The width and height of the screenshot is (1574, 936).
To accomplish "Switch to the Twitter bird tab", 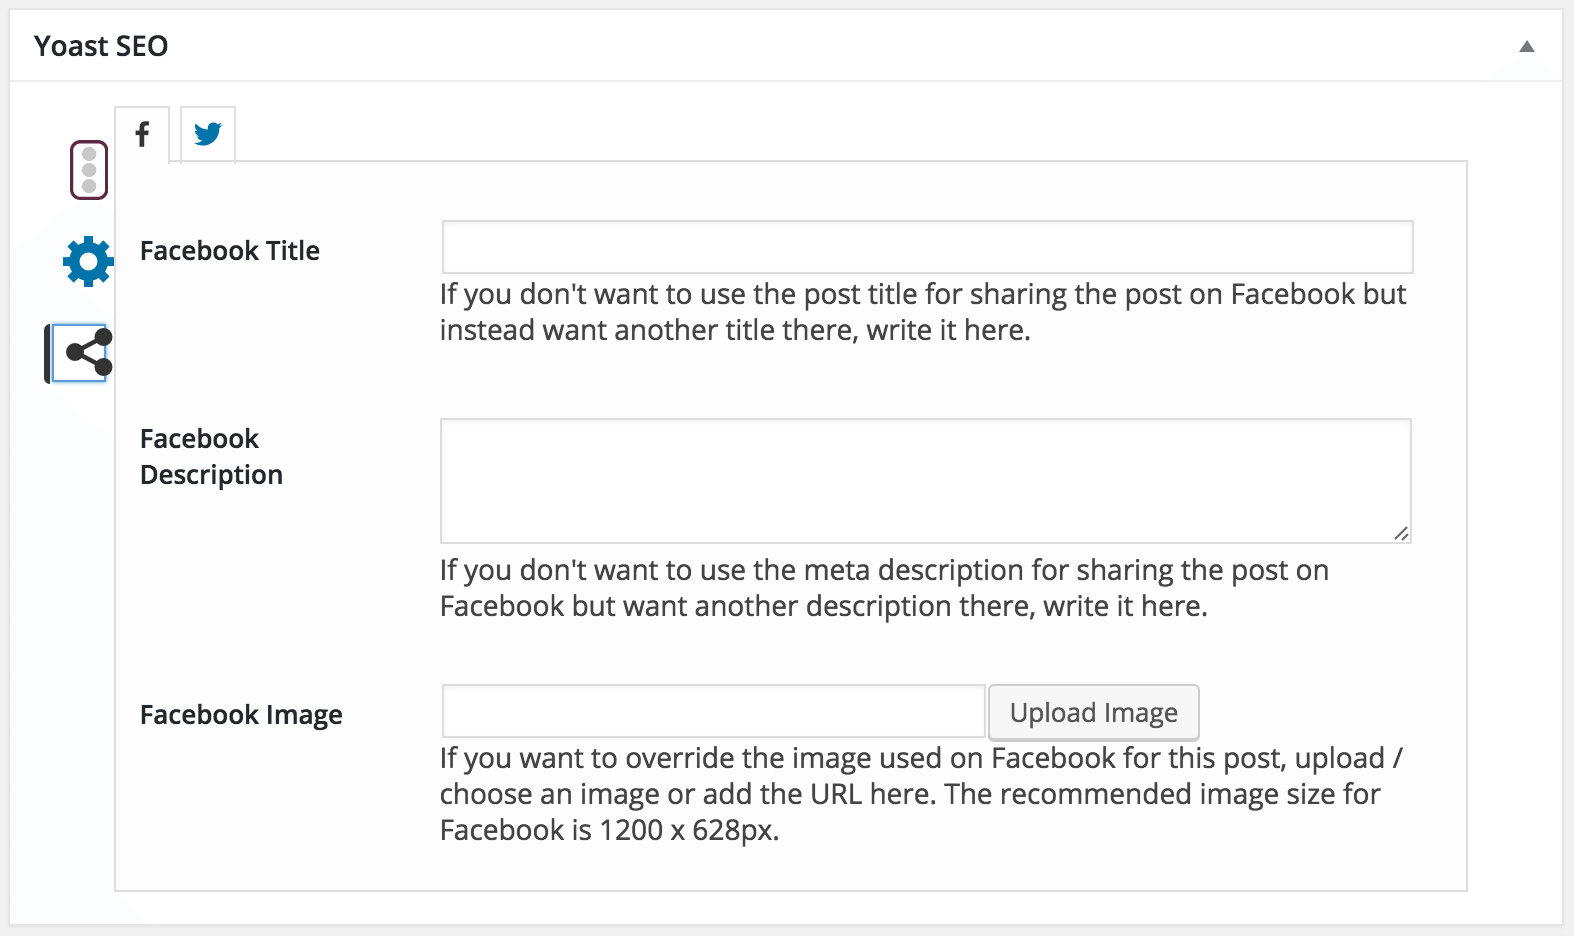I will point(208,134).
